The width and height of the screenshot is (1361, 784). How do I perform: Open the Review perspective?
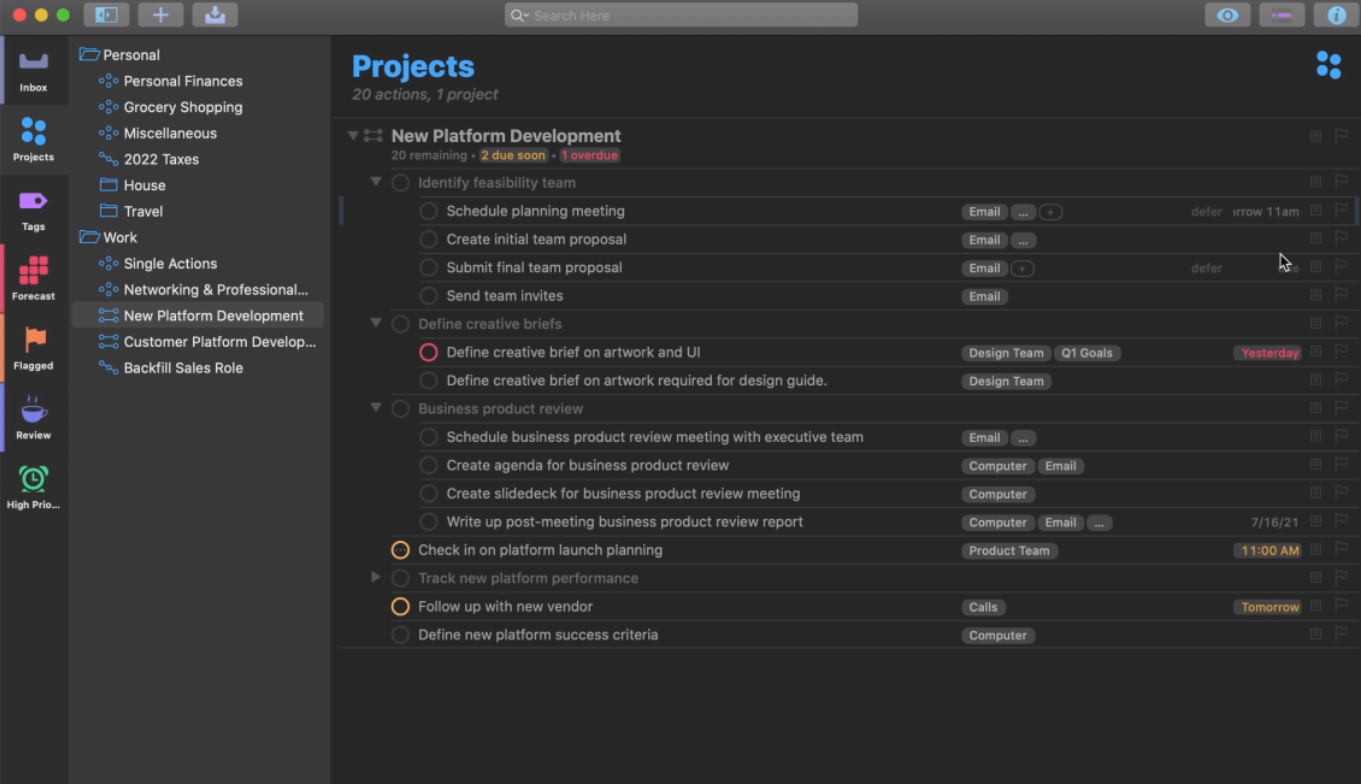coord(34,417)
